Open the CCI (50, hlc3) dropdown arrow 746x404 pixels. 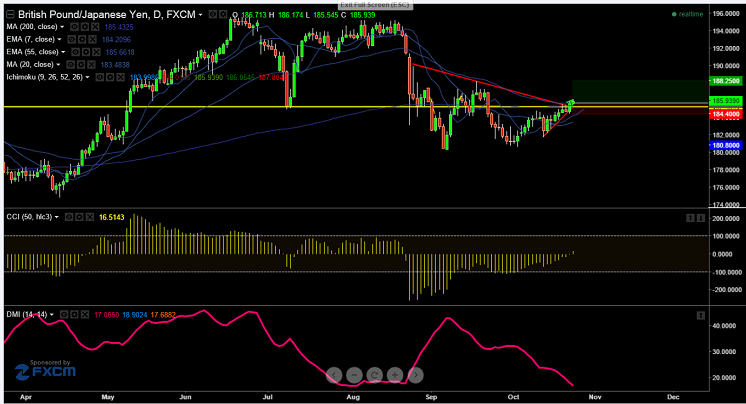pyautogui.click(x=57, y=217)
